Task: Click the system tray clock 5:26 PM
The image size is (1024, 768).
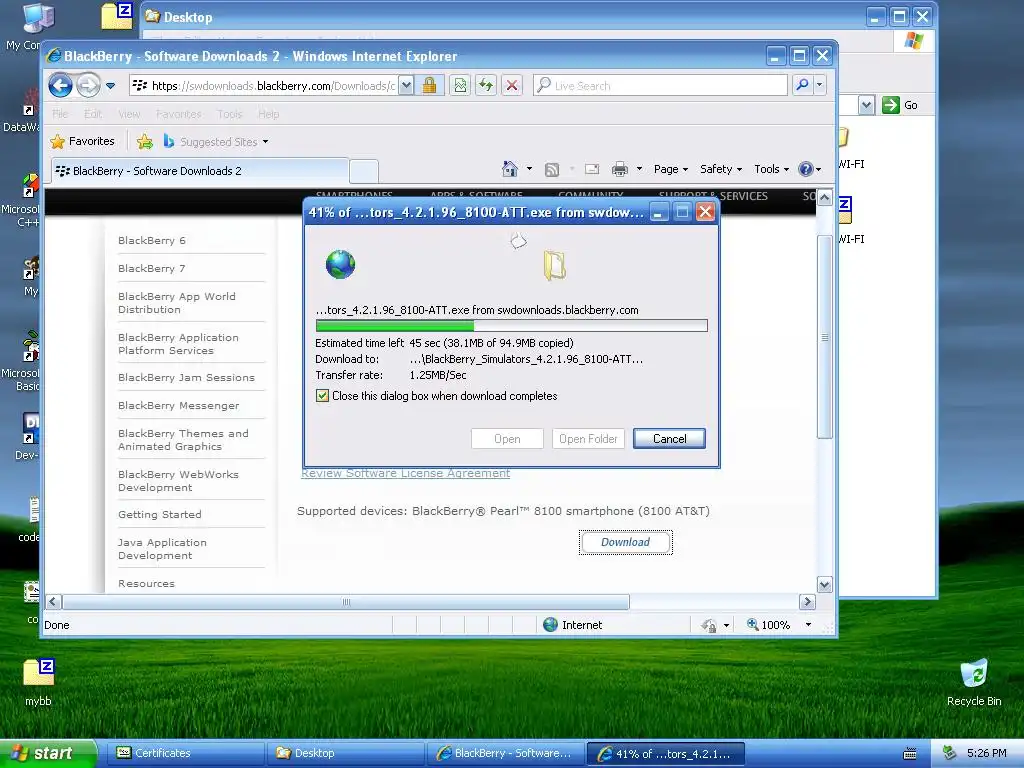Action: 986,754
